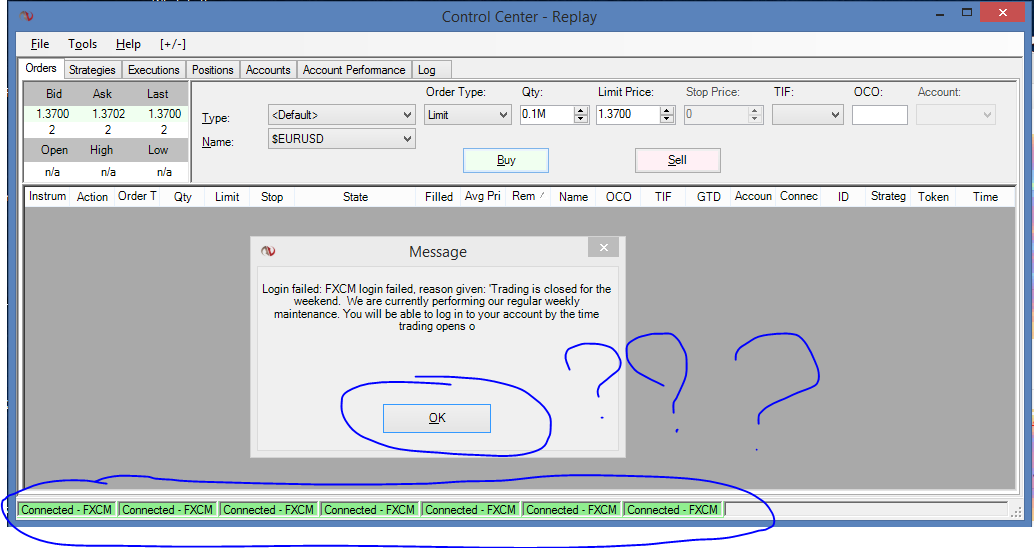Increase Limit Price with up arrow

pos(667,110)
